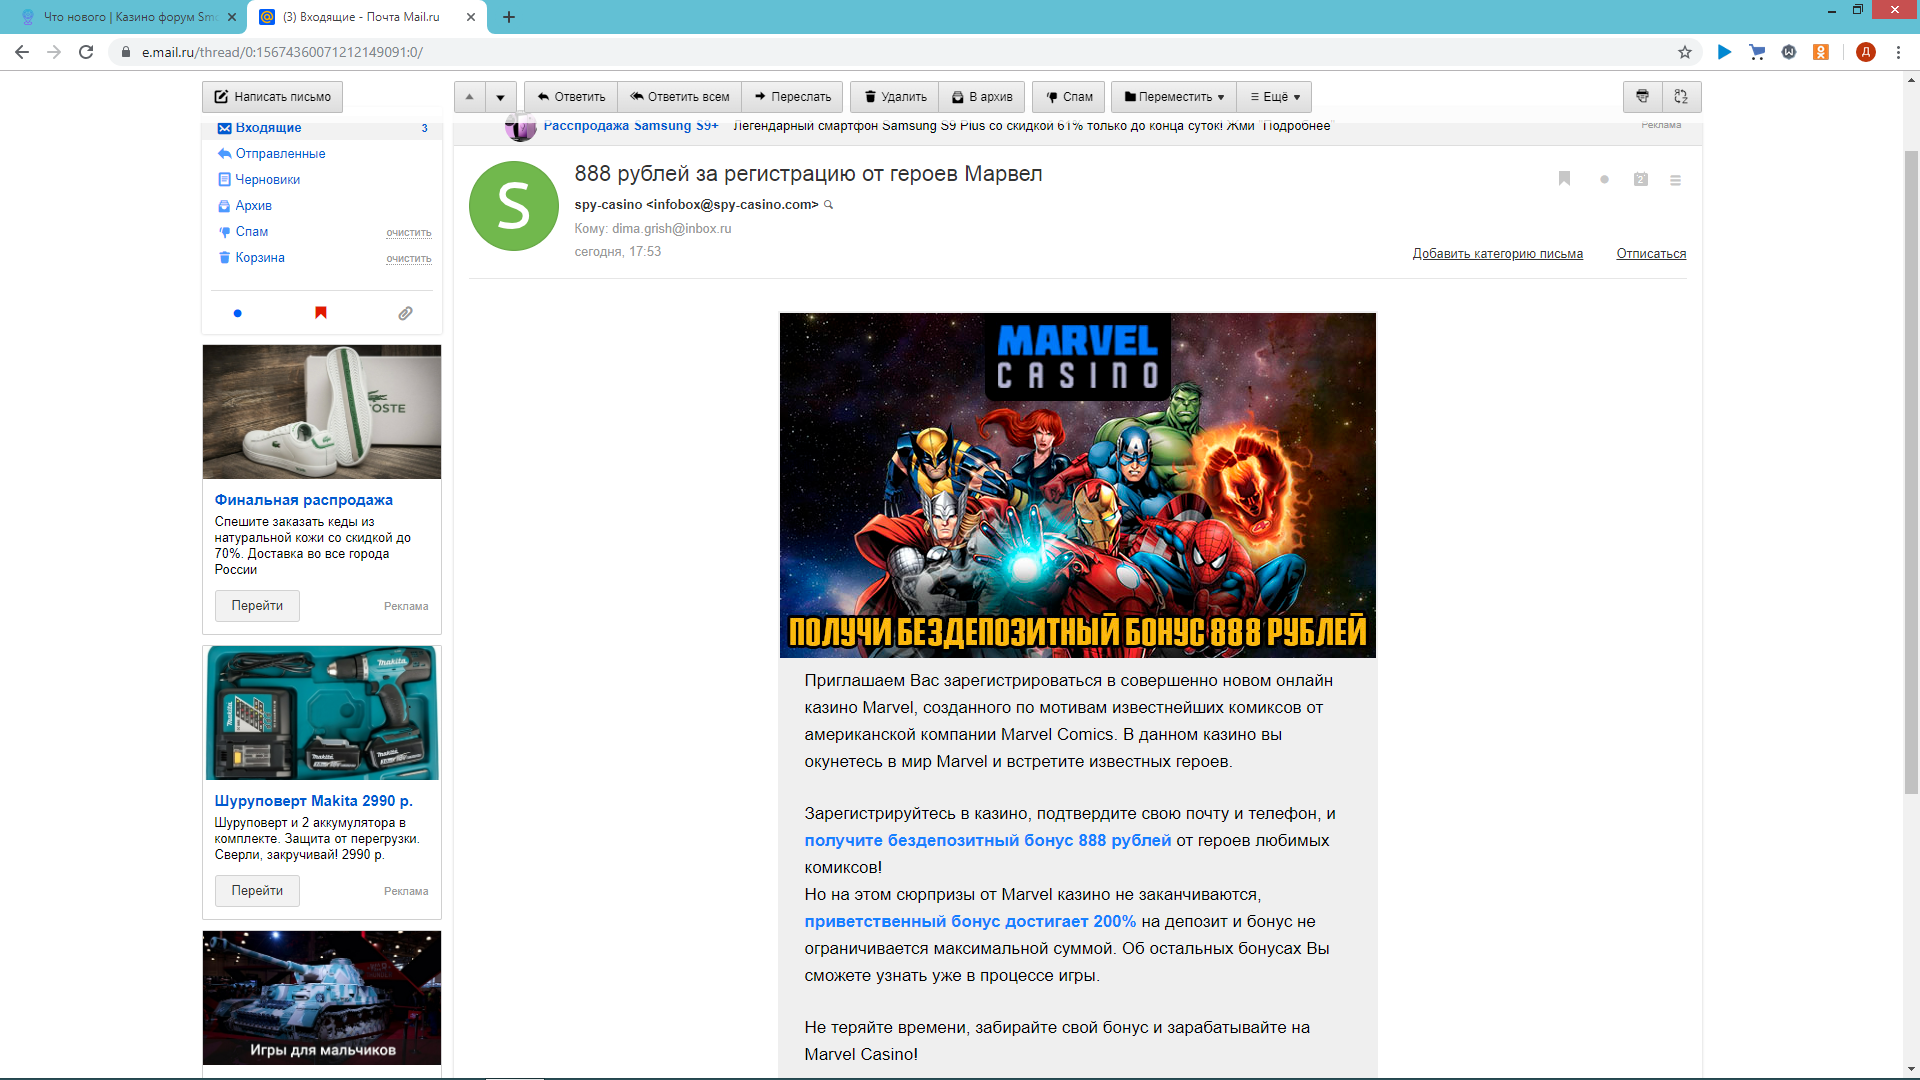Forward the email with Переслать
The width and height of the screenshot is (1920, 1080).
[793, 97]
